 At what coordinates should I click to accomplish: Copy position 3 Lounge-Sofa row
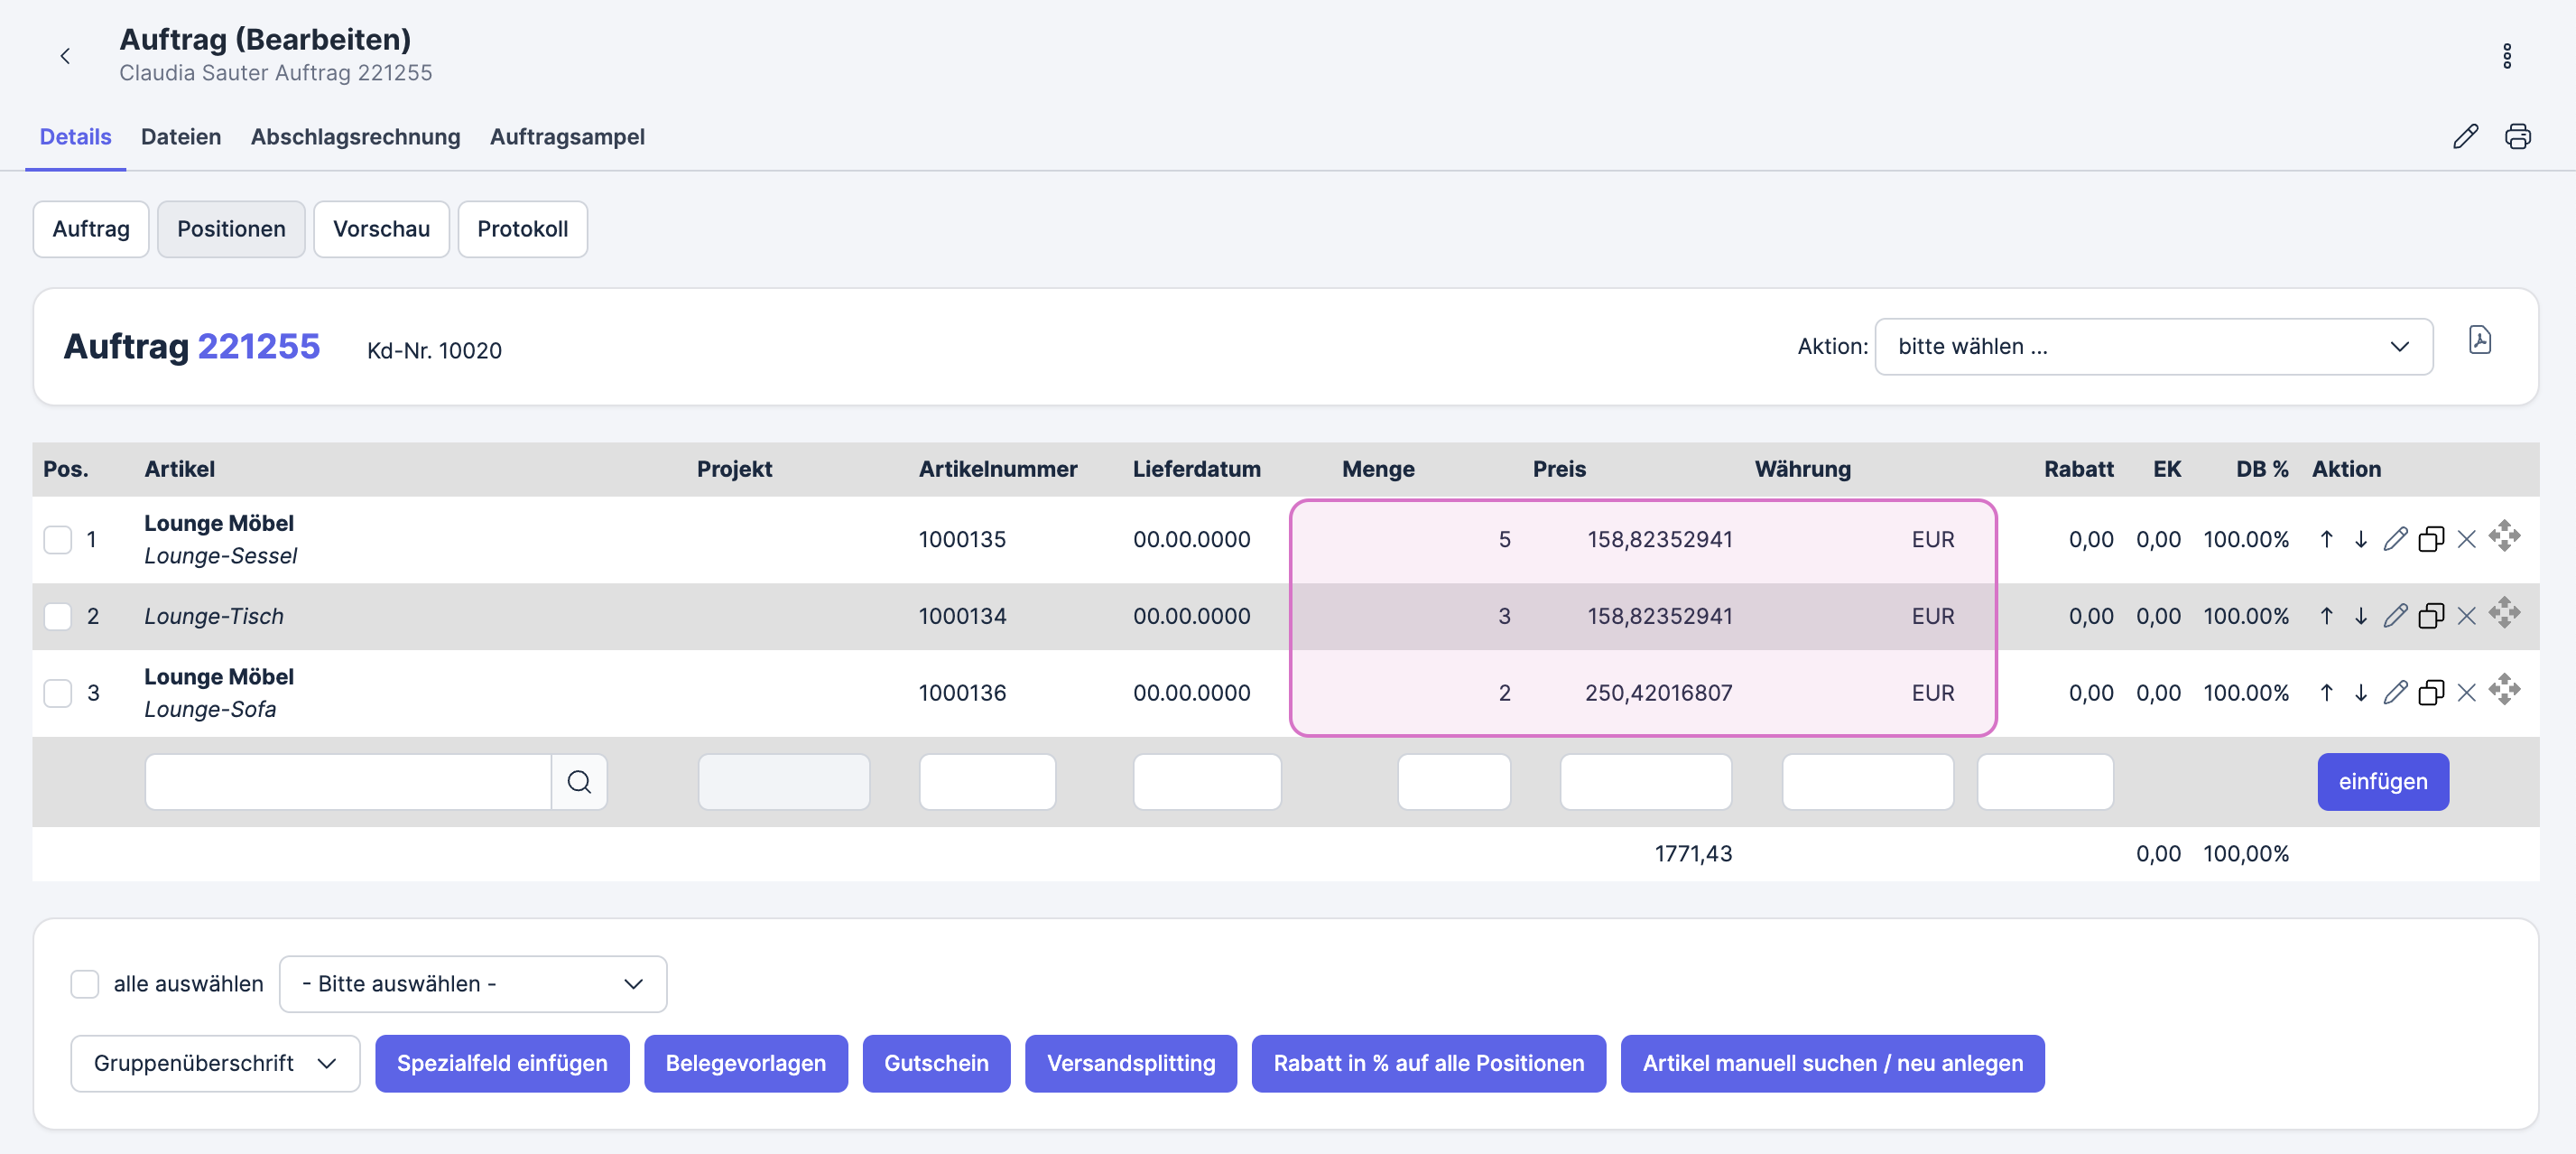click(2430, 693)
